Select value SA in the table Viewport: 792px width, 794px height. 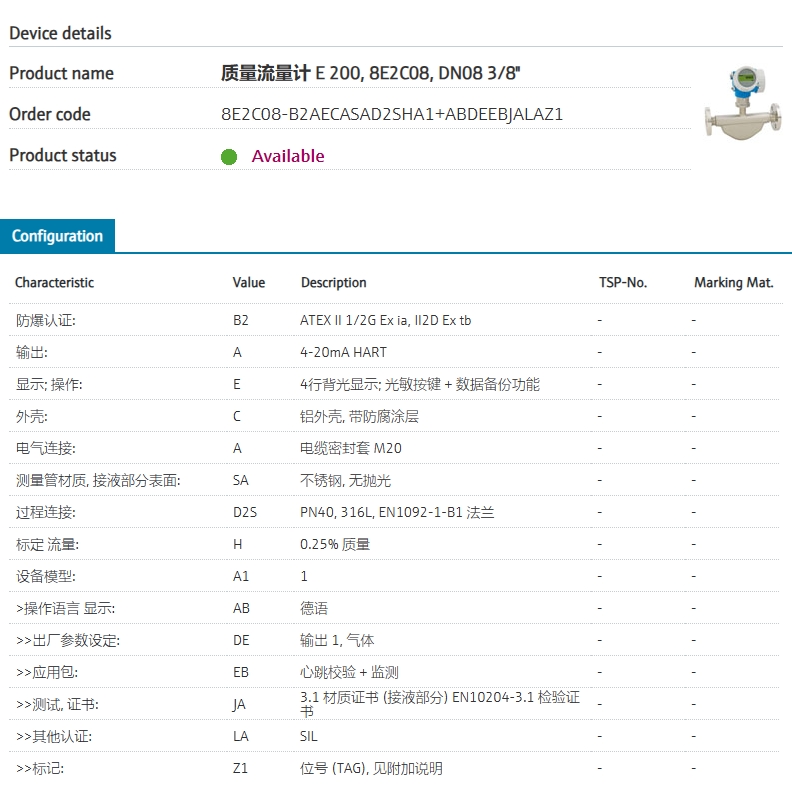241,481
